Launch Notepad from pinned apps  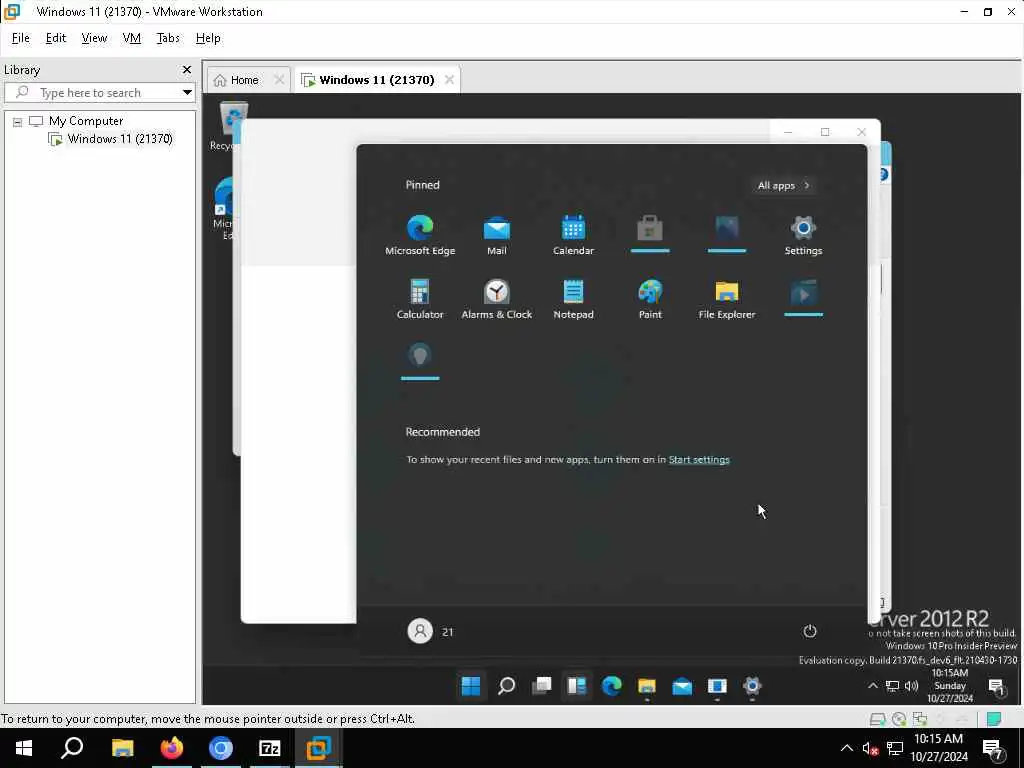point(573,298)
